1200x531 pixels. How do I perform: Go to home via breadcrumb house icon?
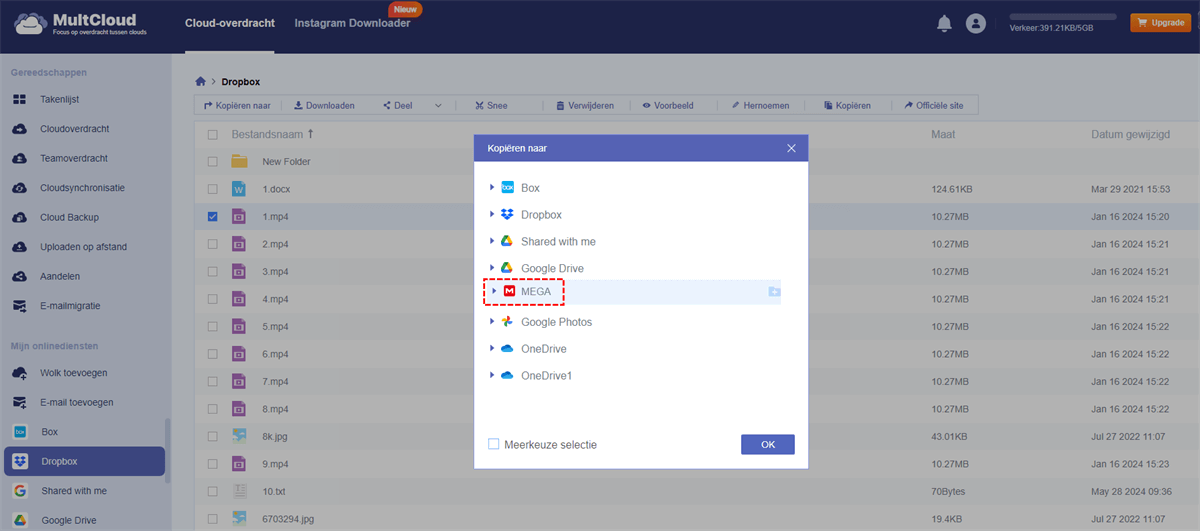(201, 82)
